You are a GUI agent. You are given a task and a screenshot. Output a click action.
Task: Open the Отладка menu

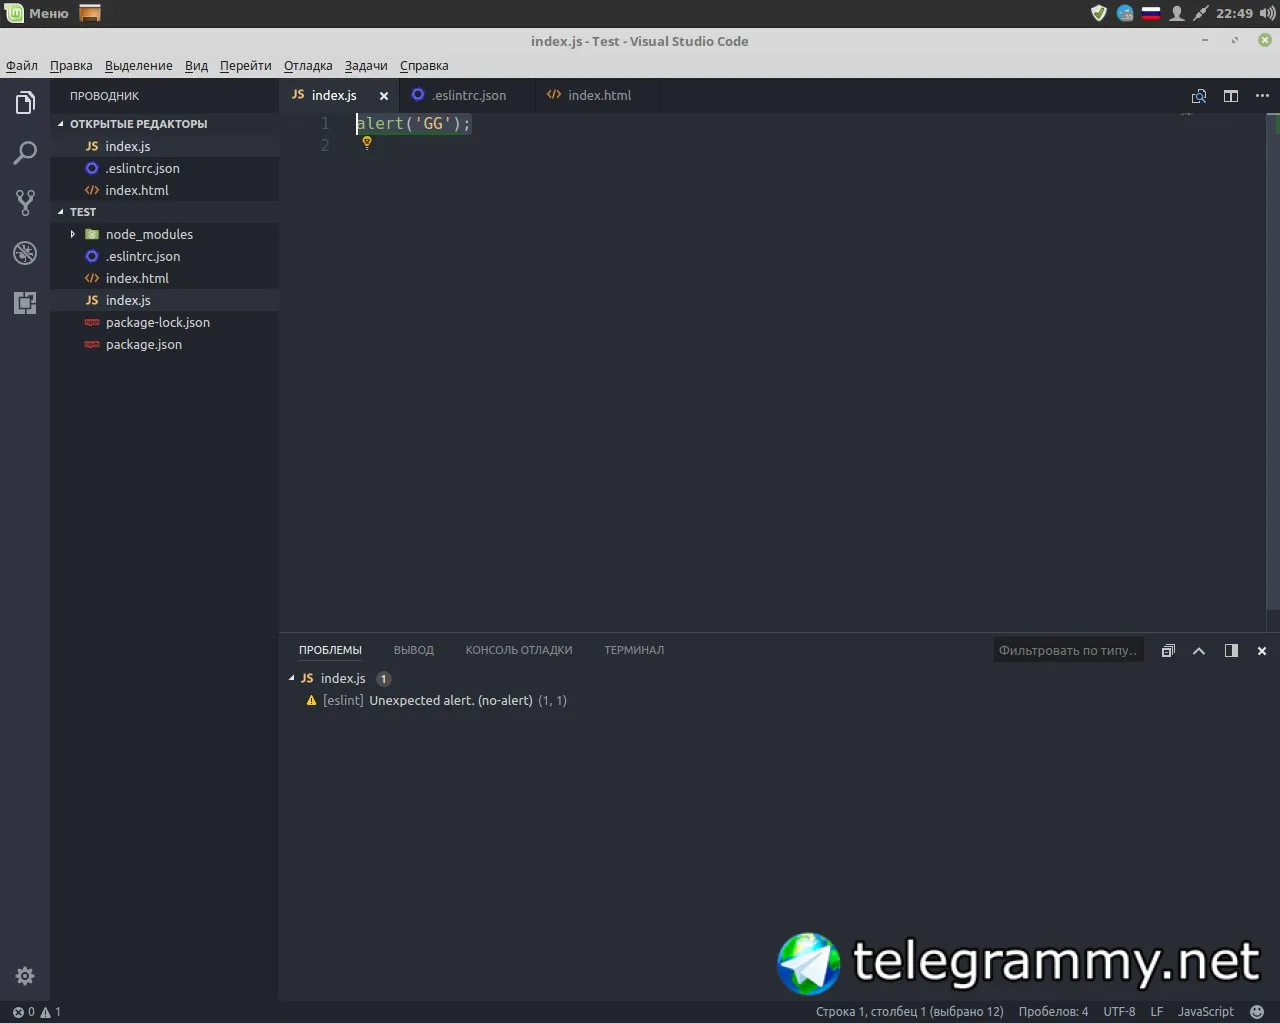pos(308,66)
